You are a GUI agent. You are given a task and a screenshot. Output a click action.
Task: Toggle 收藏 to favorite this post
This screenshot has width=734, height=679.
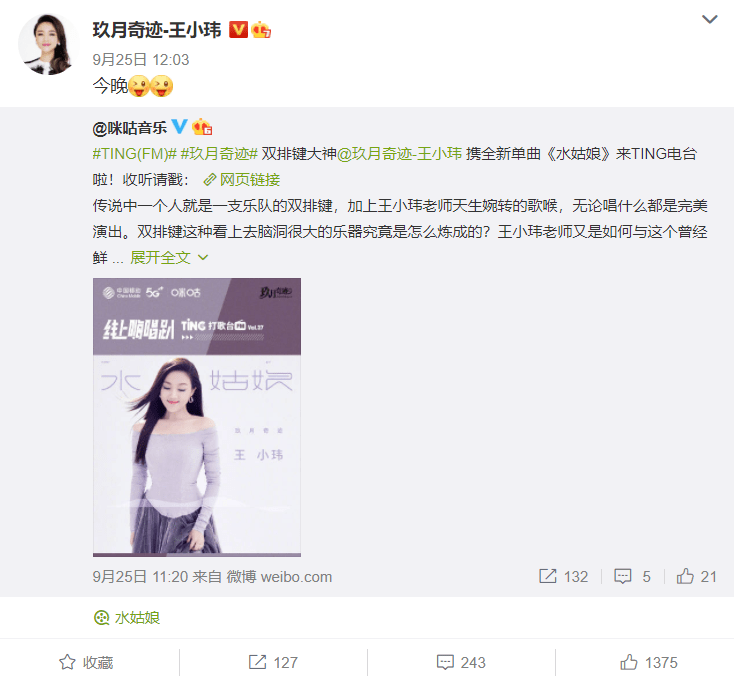click(x=86, y=662)
